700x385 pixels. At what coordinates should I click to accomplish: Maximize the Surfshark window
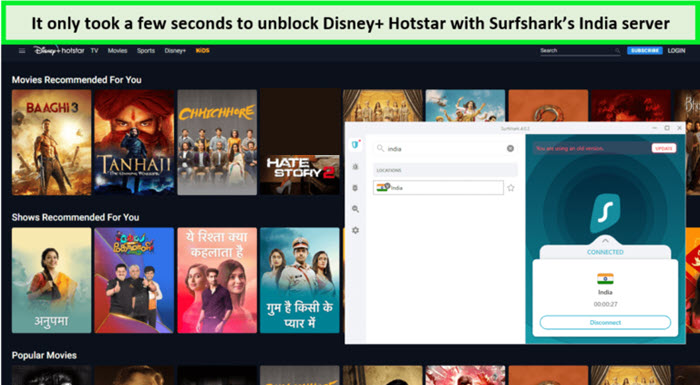(x=667, y=128)
